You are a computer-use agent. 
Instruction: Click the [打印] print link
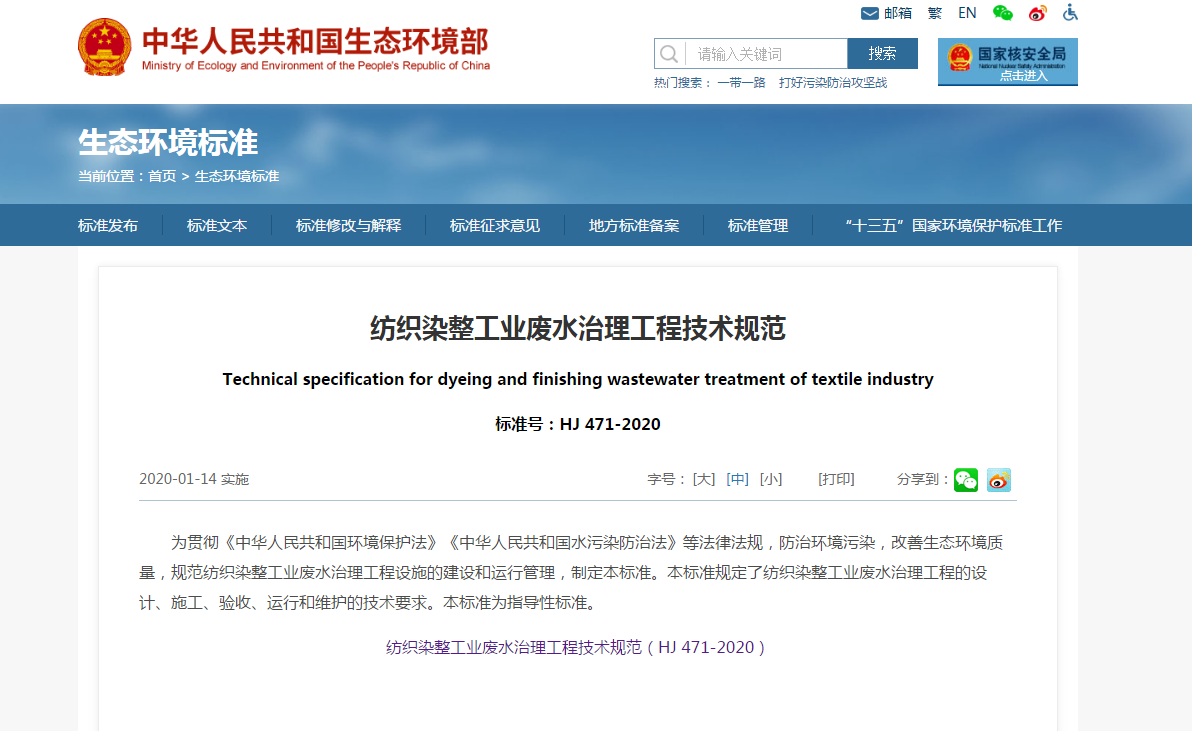tap(836, 480)
